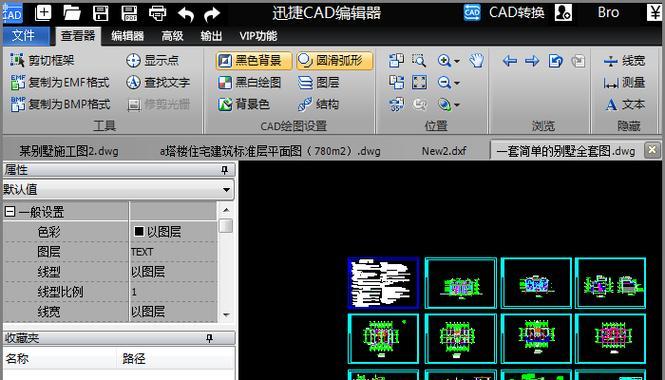Switch to the 编辑器 tab
The width and height of the screenshot is (665, 380).
click(x=127, y=36)
